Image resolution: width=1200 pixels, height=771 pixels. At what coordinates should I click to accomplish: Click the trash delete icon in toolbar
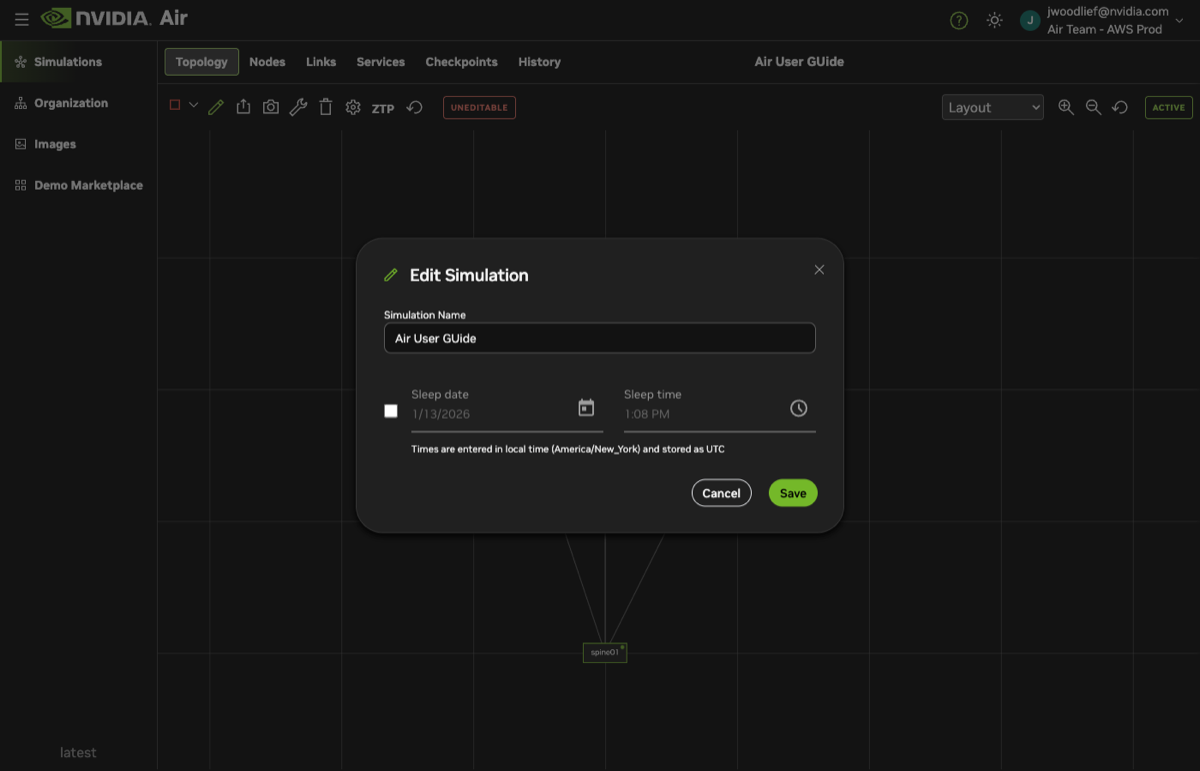326,108
